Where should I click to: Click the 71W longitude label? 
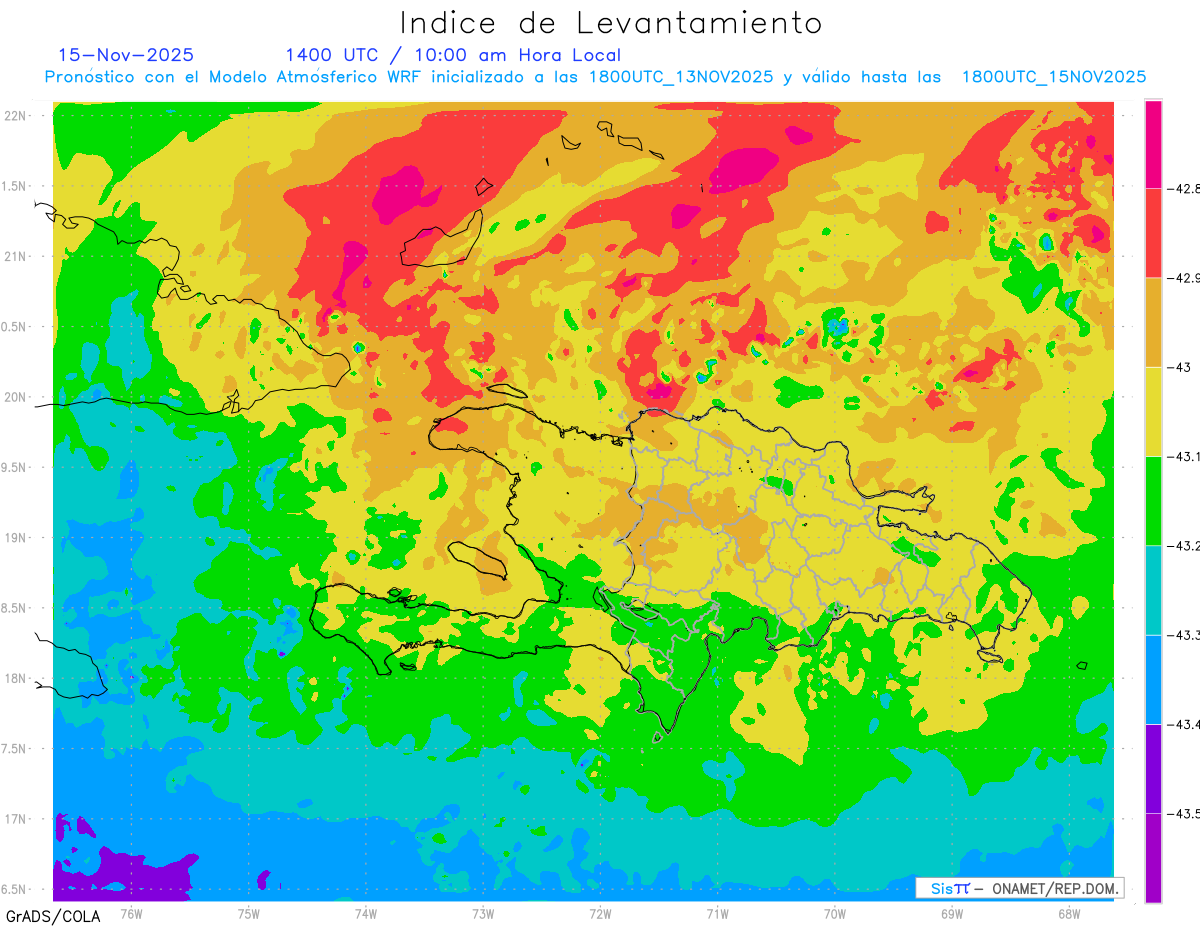[717, 913]
